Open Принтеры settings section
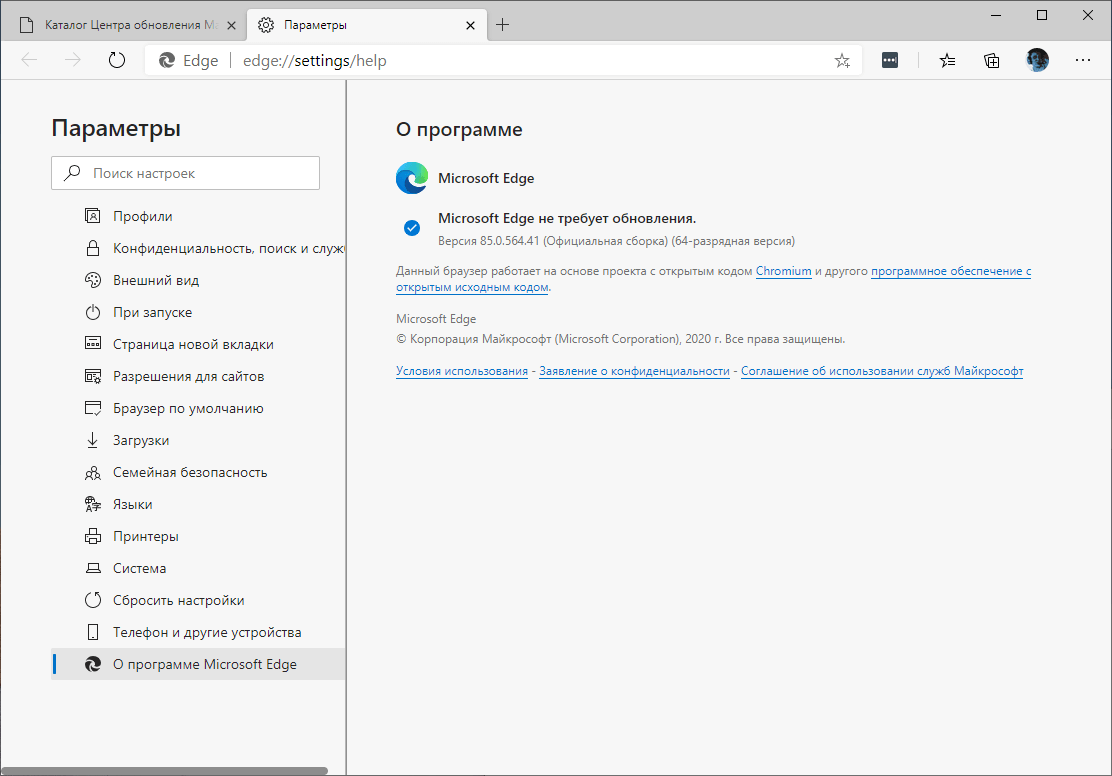The width and height of the screenshot is (1112, 776). pos(143,535)
